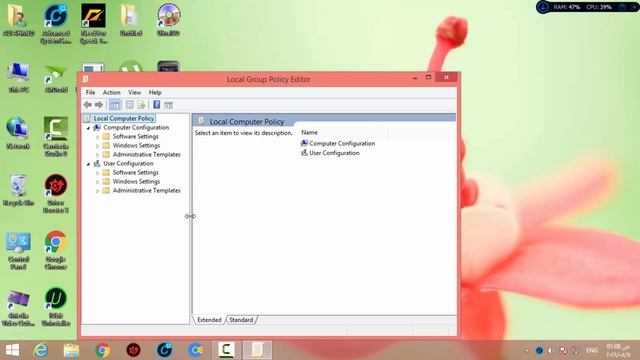
Task: Open File Explorer from the taskbar
Action: [x=71, y=350]
